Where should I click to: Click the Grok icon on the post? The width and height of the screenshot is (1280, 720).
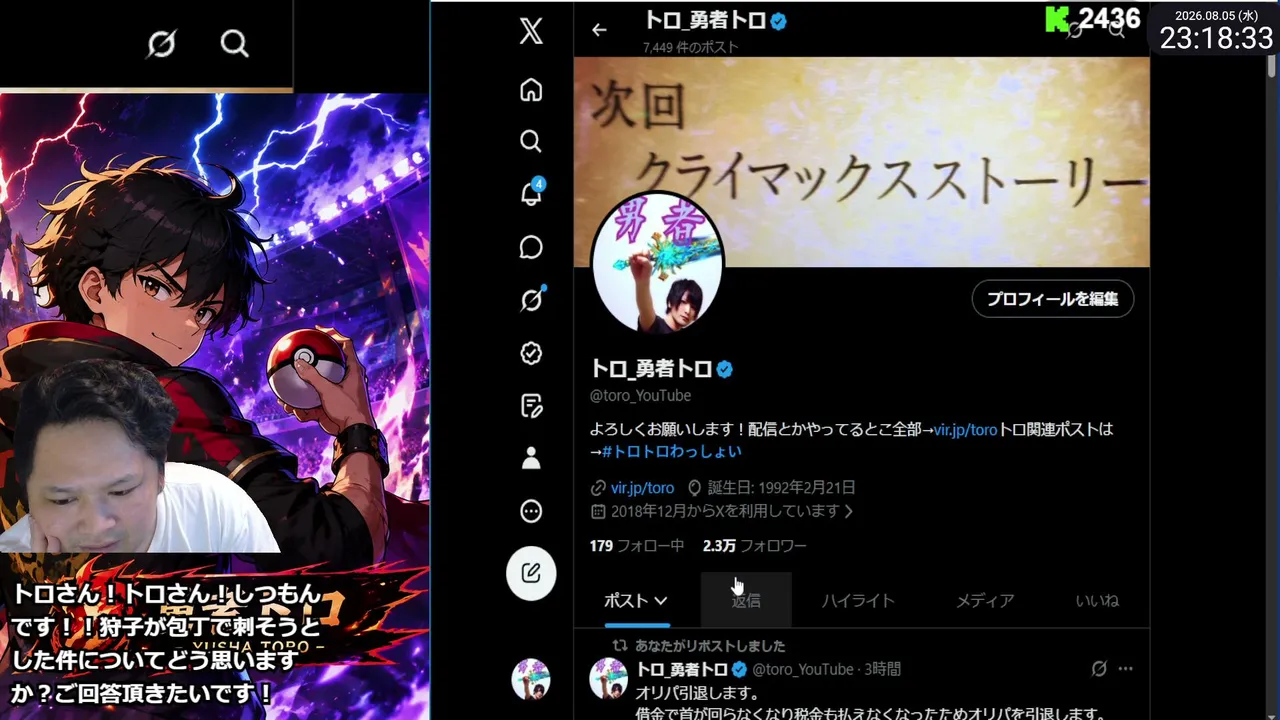click(1099, 668)
